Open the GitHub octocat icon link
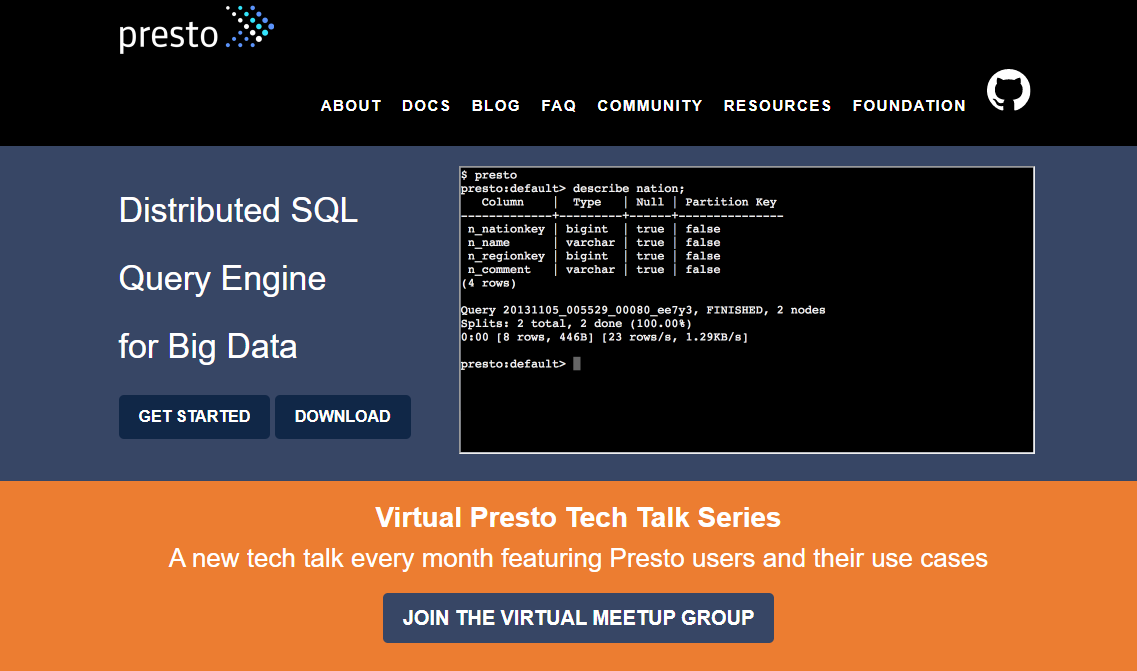The height and width of the screenshot is (671, 1137). 1008,90
